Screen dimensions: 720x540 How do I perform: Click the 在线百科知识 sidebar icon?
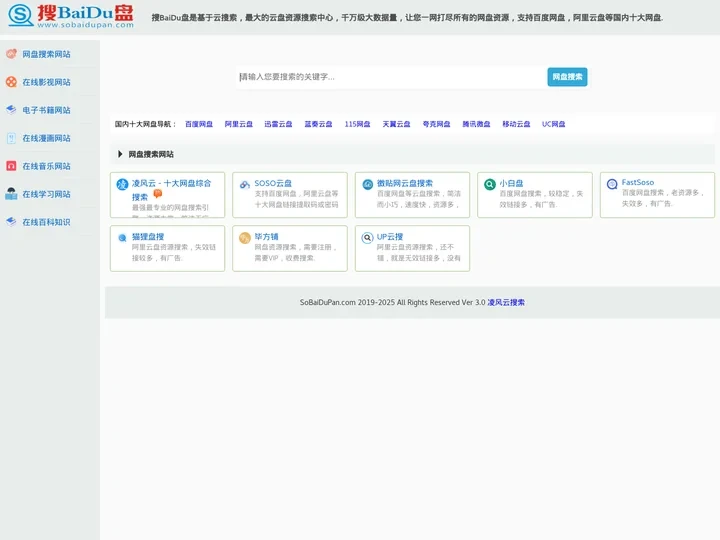pos(11,222)
